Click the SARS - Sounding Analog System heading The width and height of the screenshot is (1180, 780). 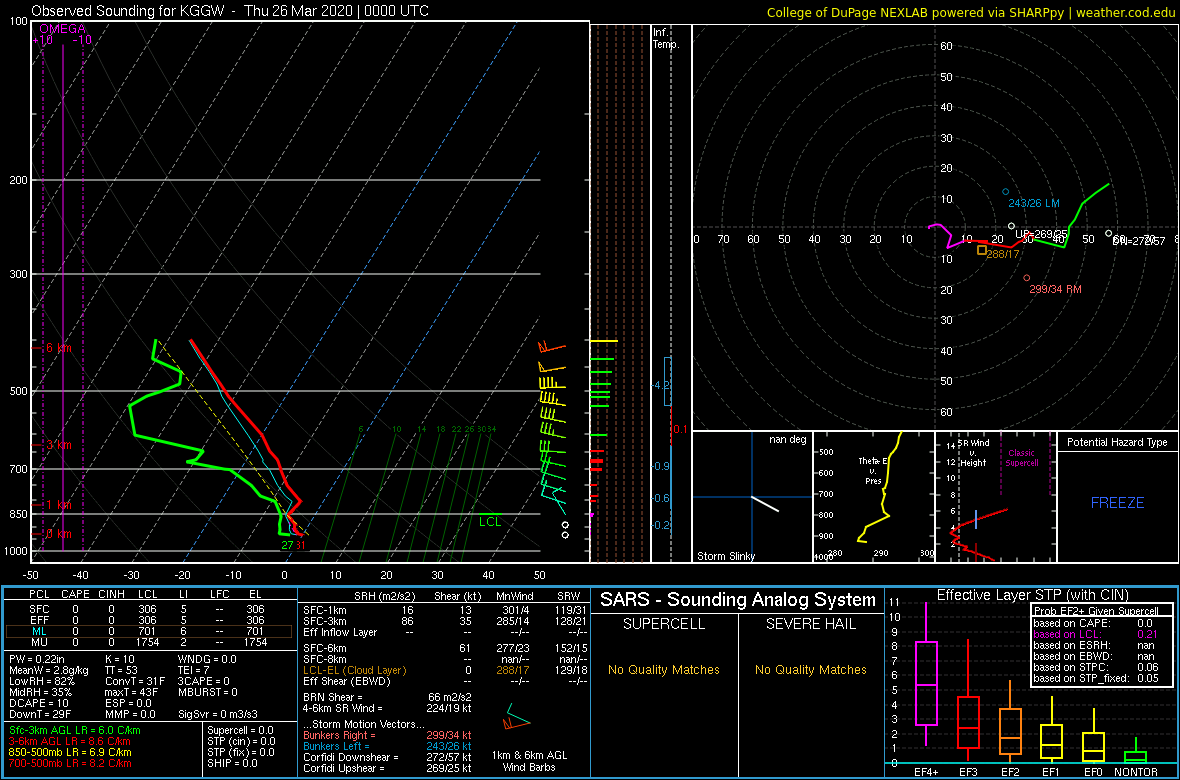738,600
